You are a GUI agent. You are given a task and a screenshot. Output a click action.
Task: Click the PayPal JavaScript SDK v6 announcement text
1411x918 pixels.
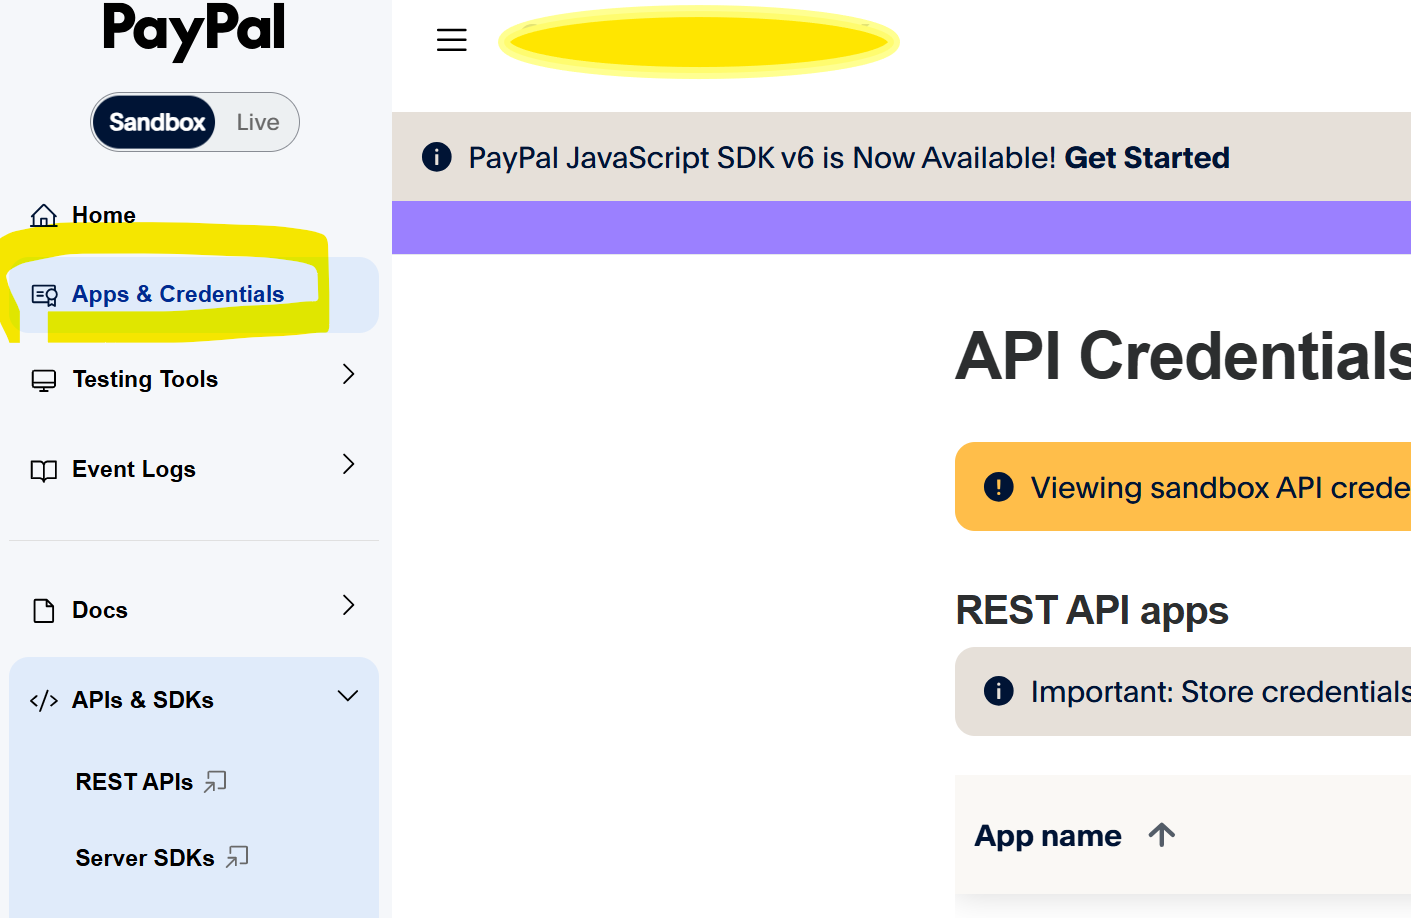tap(762, 158)
